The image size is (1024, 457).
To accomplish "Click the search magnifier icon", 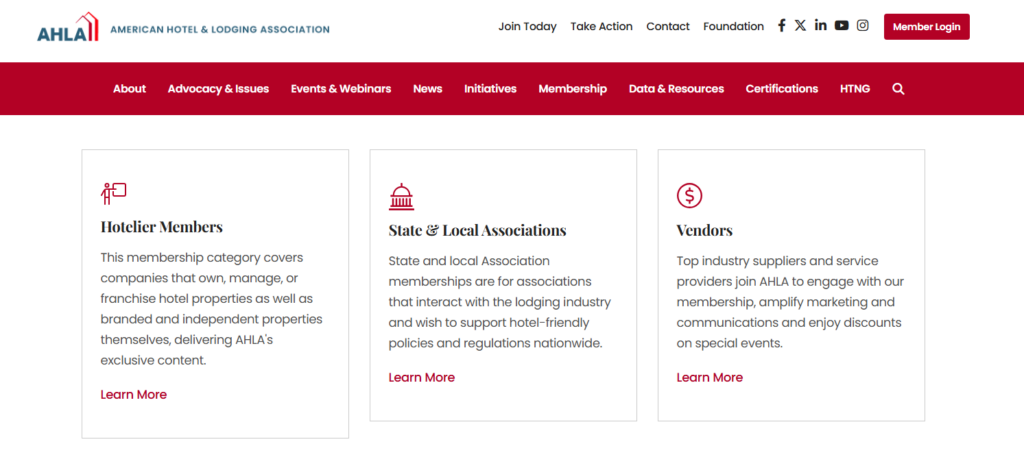I will click(899, 89).
